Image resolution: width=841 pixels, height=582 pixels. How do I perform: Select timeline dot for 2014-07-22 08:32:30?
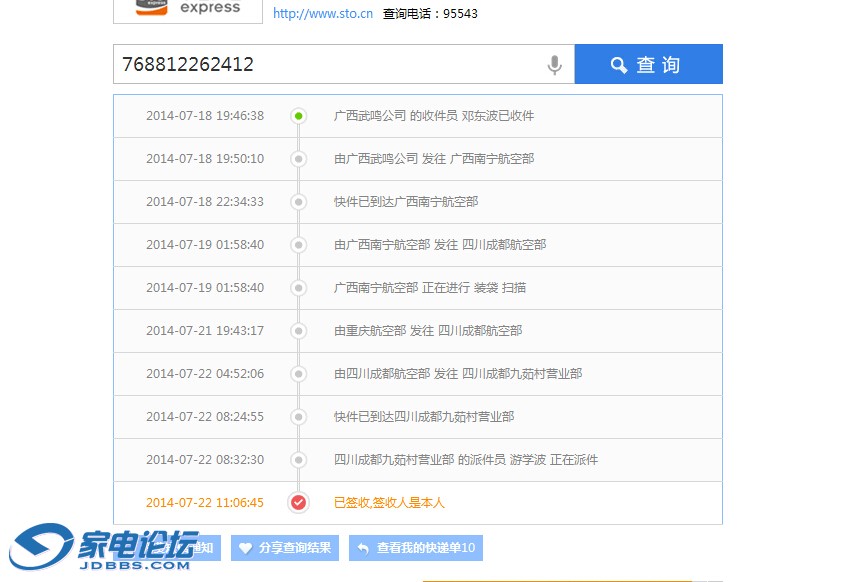click(298, 460)
